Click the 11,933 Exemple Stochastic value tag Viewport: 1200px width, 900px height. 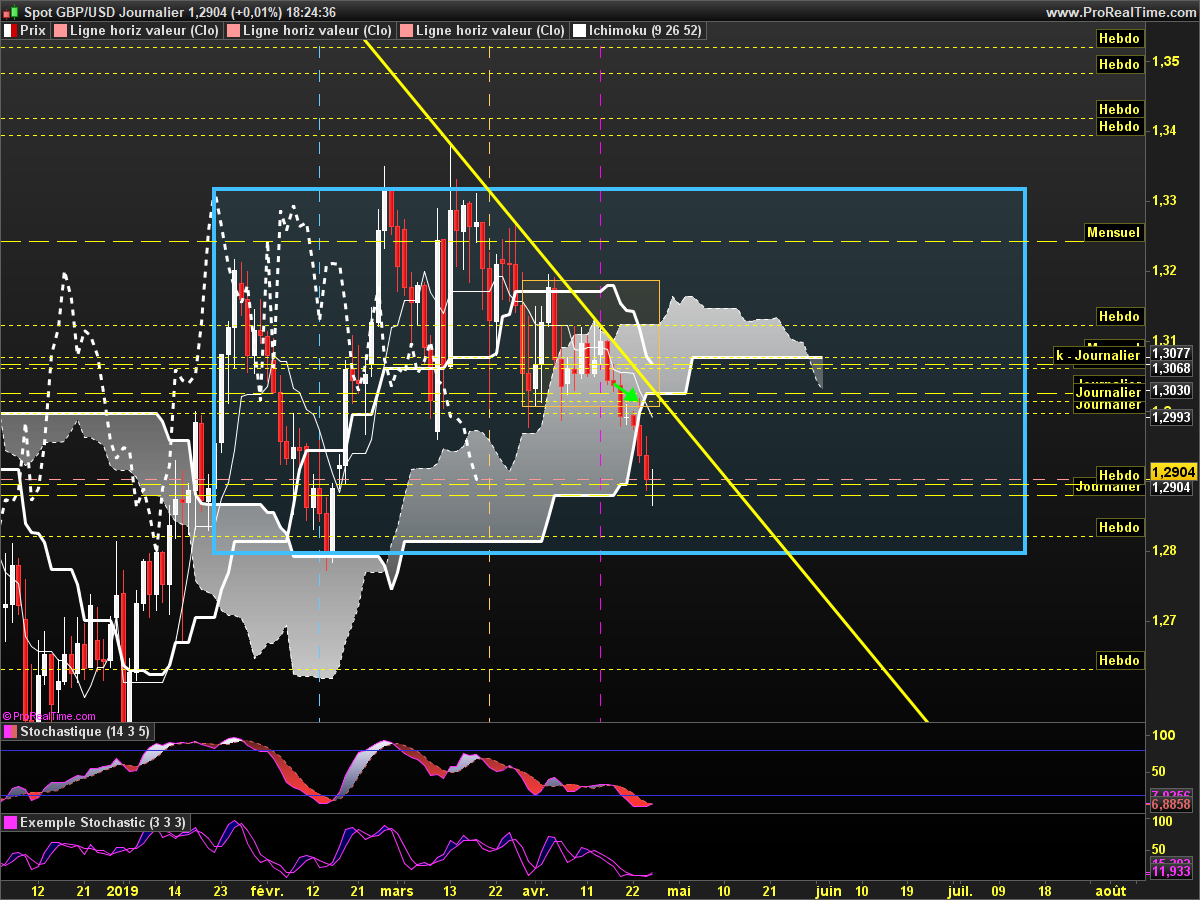[x=1171, y=871]
